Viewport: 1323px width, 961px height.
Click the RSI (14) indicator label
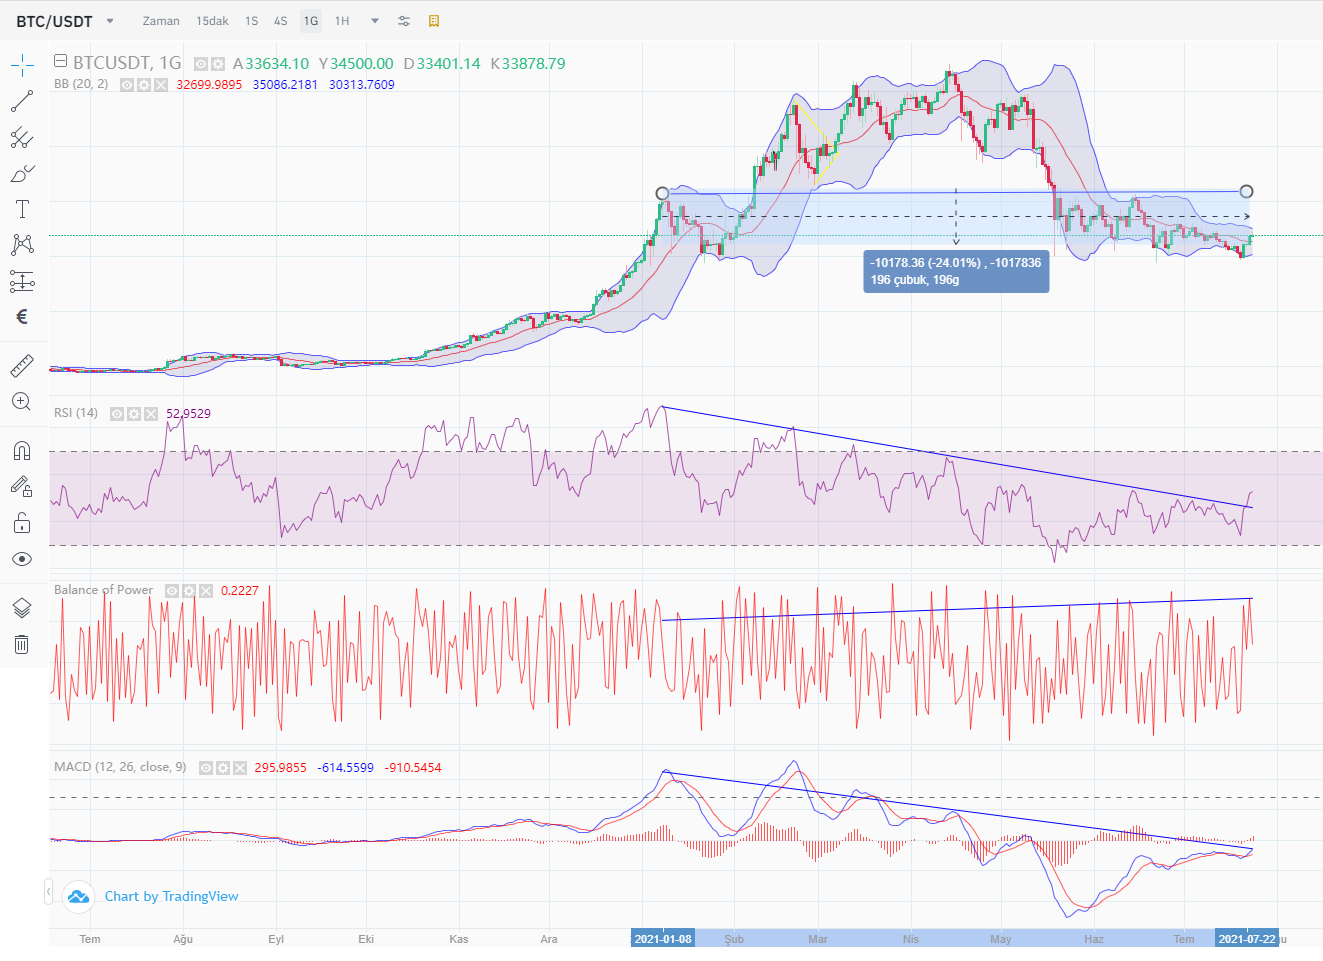click(76, 413)
